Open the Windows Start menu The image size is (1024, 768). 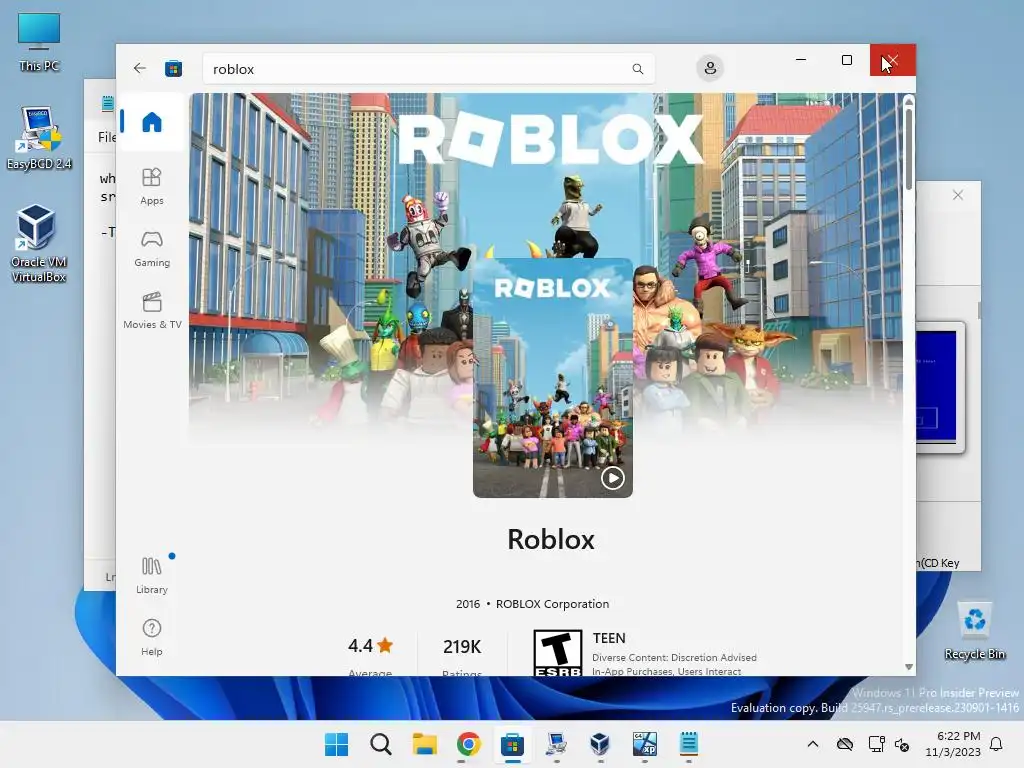click(x=337, y=744)
